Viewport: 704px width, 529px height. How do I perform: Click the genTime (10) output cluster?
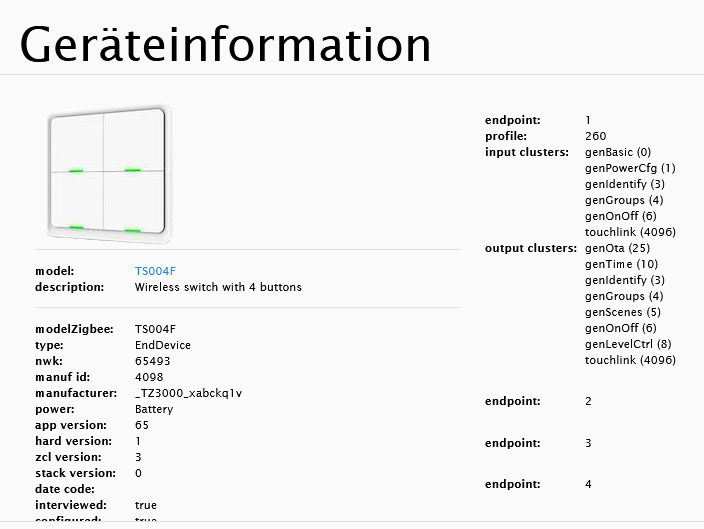(621, 264)
